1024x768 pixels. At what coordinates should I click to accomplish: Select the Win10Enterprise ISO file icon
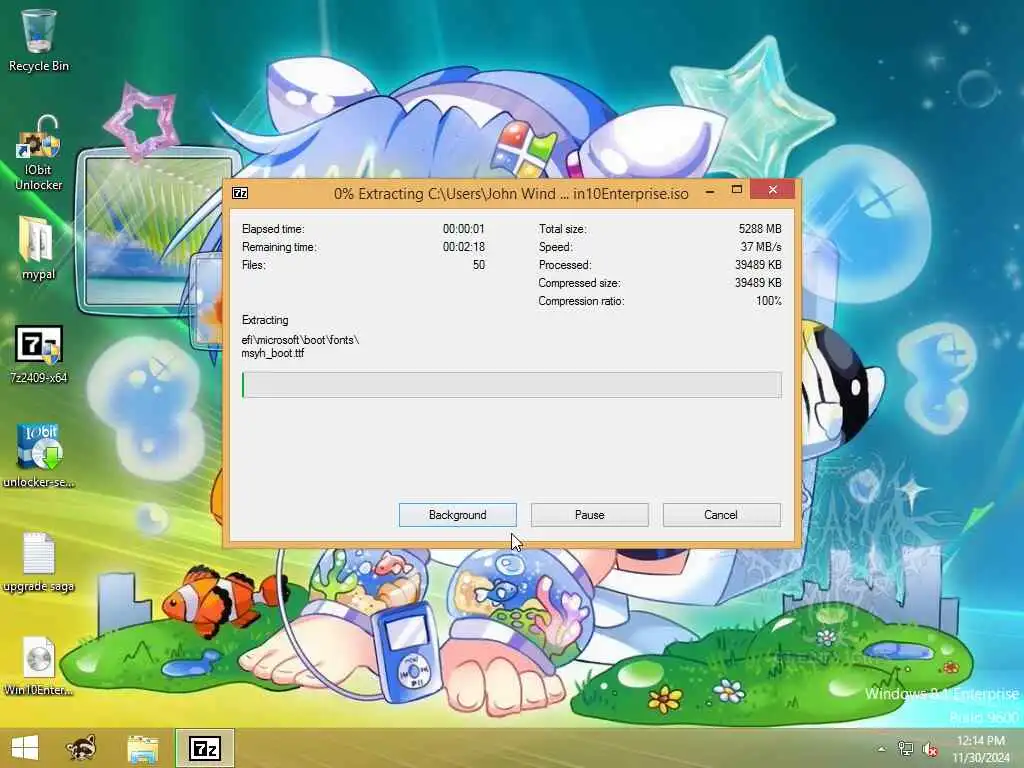coord(39,666)
